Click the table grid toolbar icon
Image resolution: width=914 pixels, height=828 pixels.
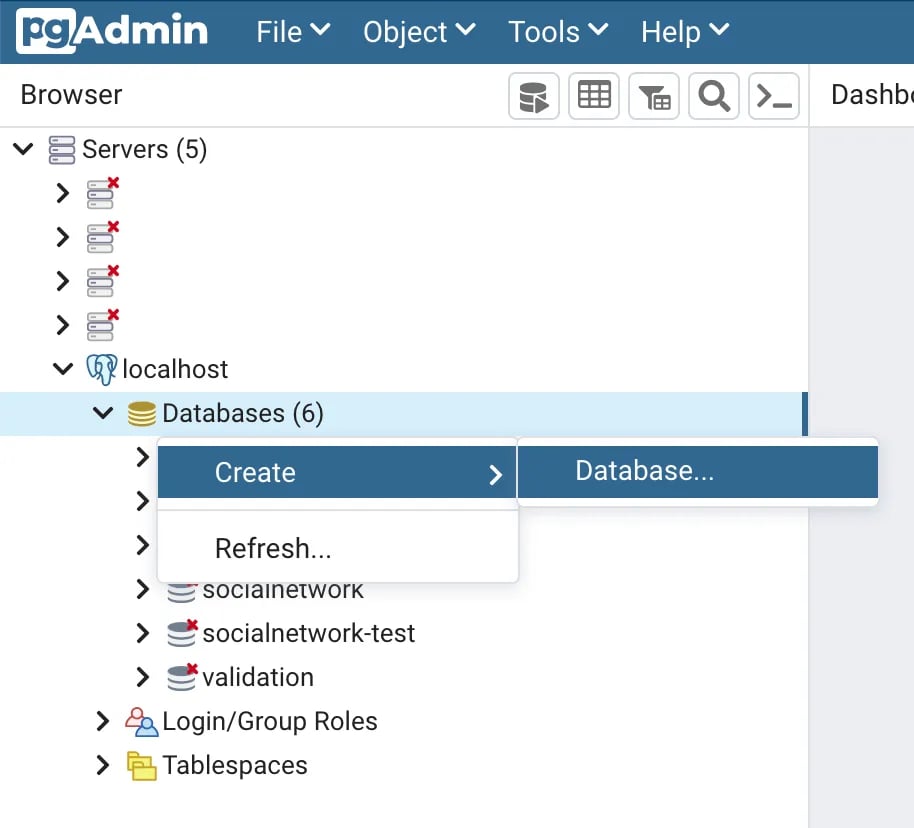point(593,95)
